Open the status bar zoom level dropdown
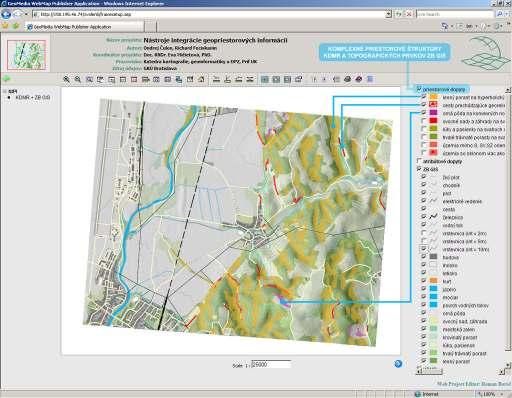This screenshot has height=398, width=512. click(503, 394)
